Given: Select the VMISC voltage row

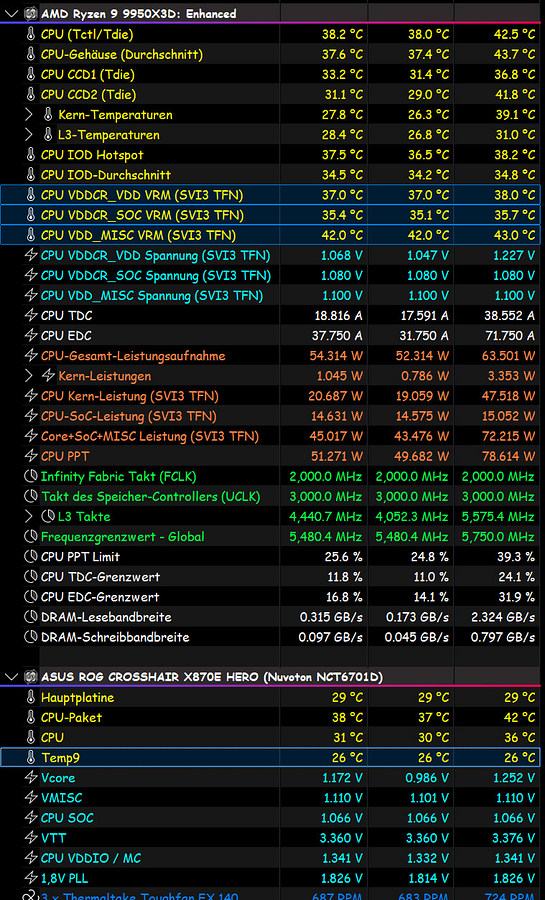Looking at the screenshot, I should (272, 798).
